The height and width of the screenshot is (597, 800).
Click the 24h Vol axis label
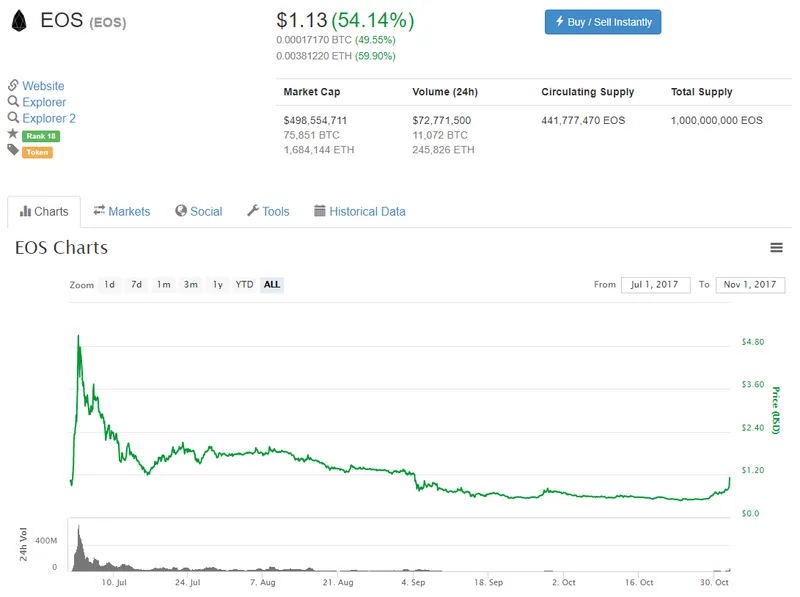pos(23,544)
